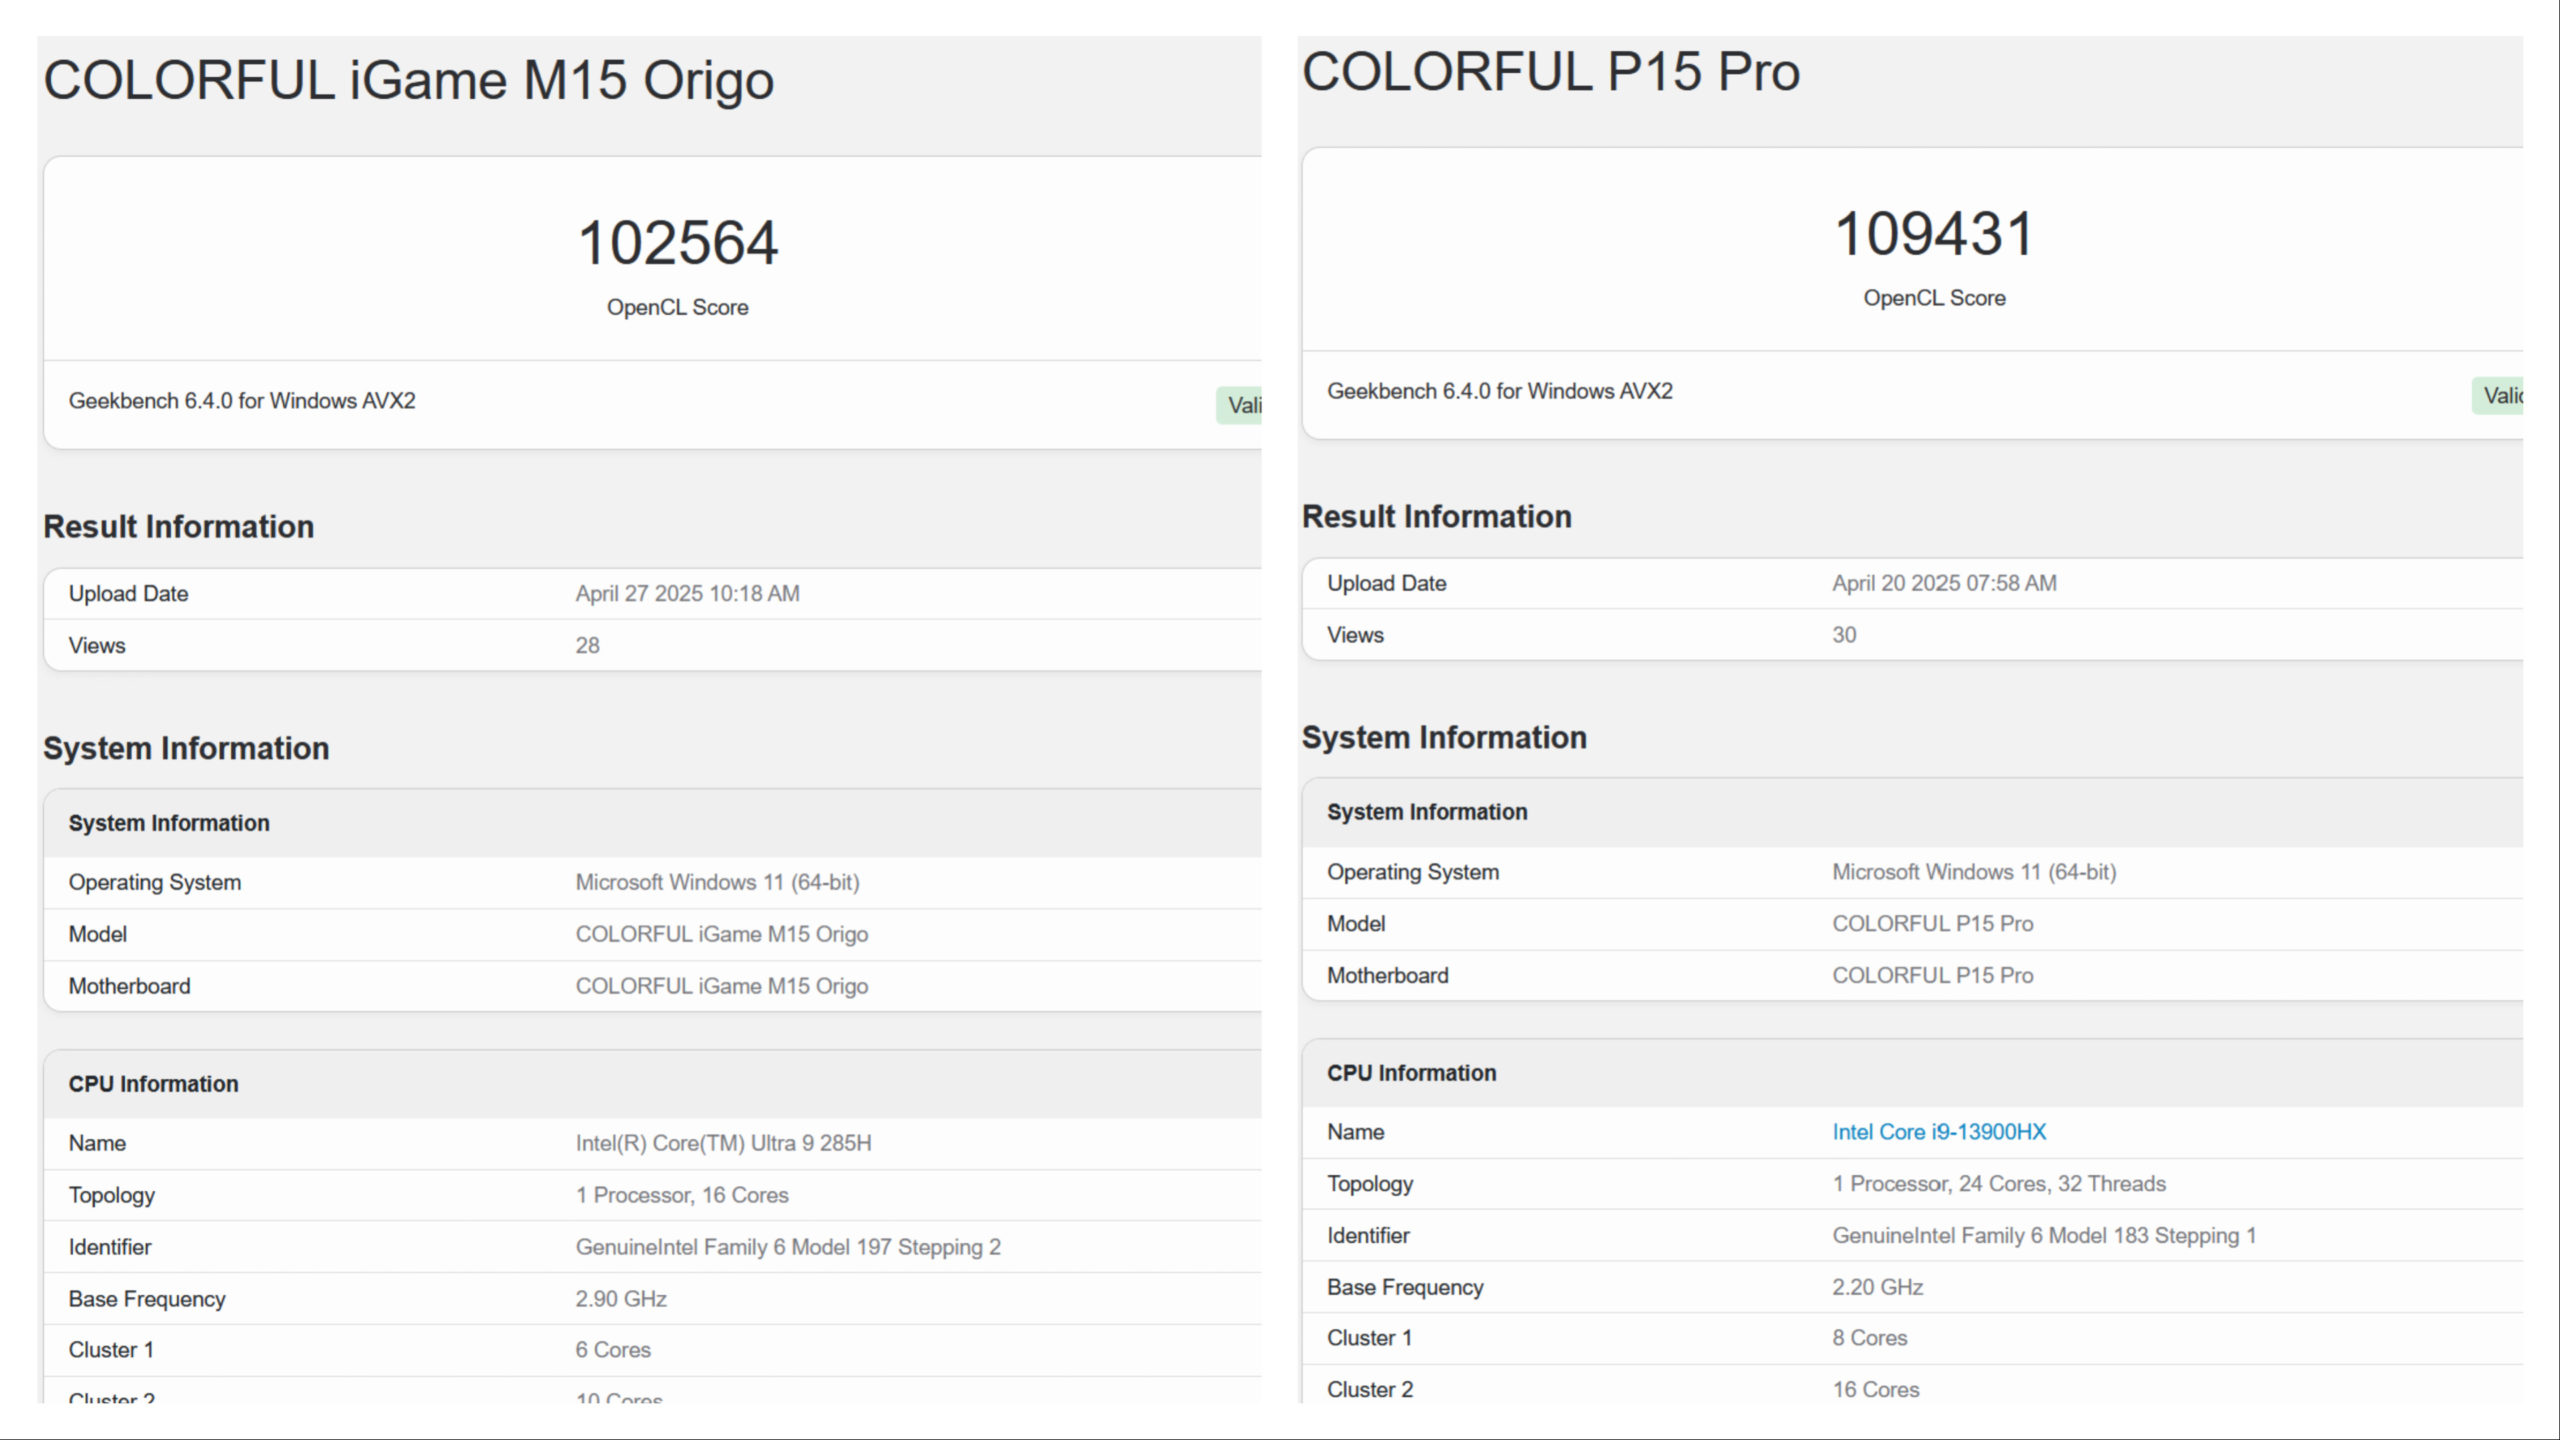Select the 109431 OpenCL score number
The height and width of the screenshot is (1440, 2560).
[1934, 234]
